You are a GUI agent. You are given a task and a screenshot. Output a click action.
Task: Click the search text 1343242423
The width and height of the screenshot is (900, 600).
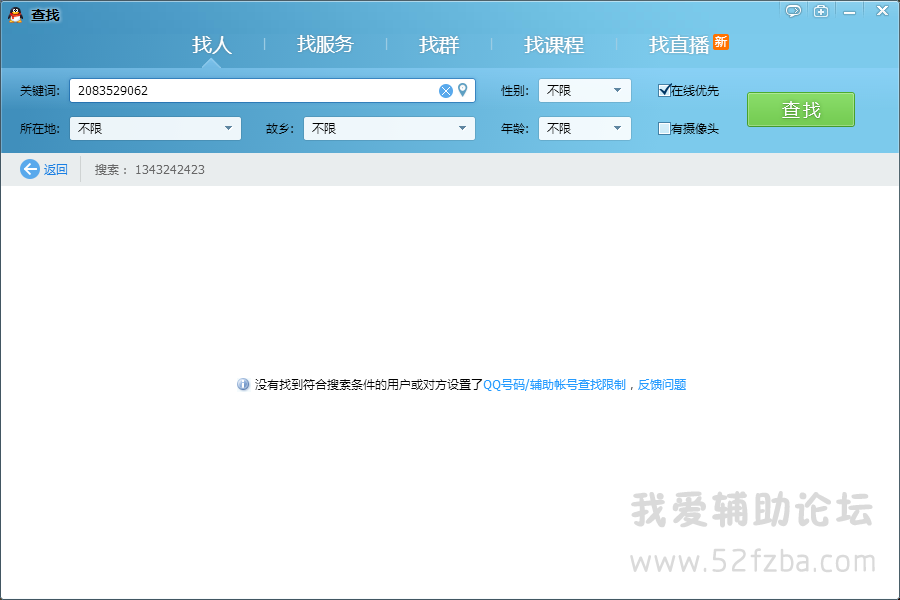click(170, 169)
